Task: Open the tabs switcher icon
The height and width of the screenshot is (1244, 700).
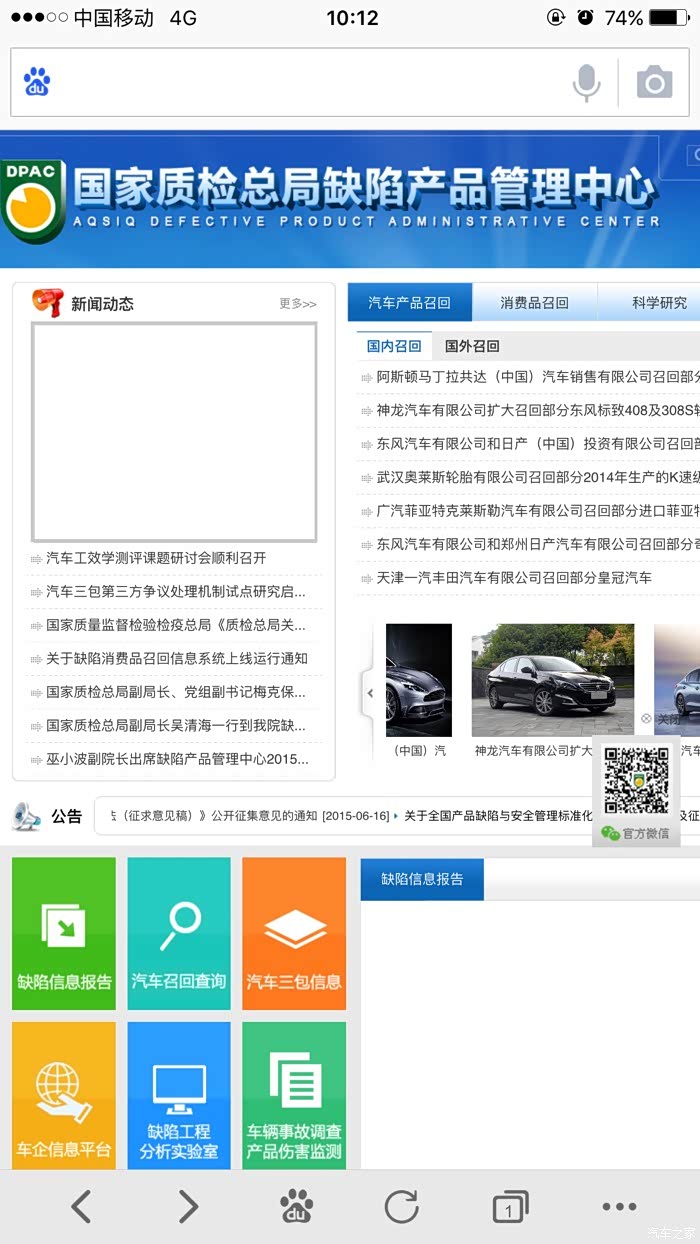Action: pyautogui.click(x=510, y=1207)
